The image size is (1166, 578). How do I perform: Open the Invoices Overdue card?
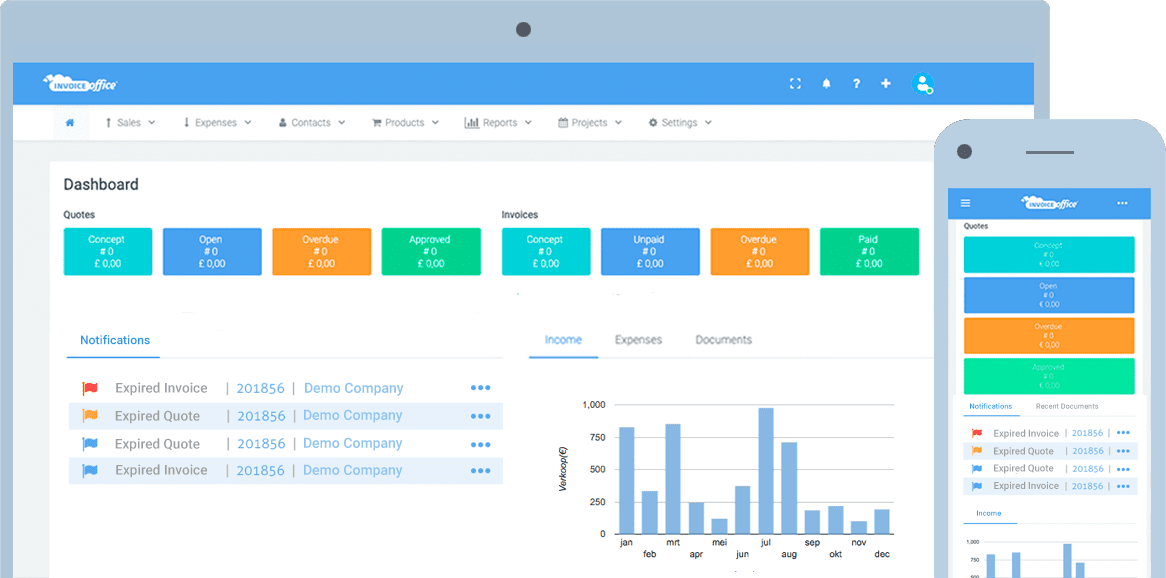click(x=760, y=251)
